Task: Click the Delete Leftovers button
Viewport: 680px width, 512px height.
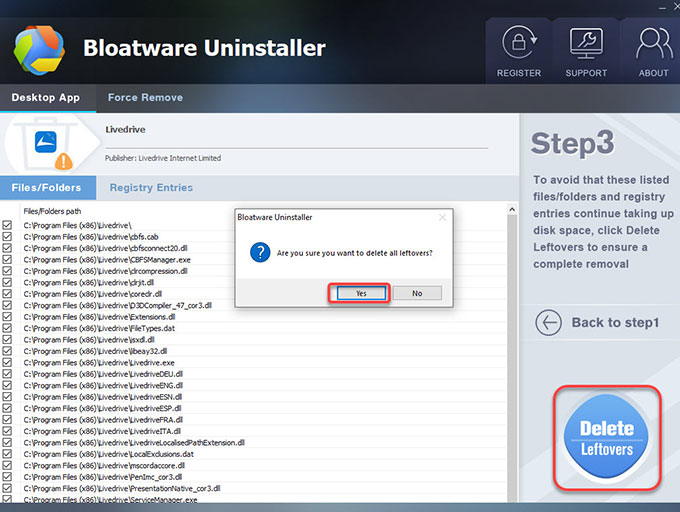Action: coord(606,437)
